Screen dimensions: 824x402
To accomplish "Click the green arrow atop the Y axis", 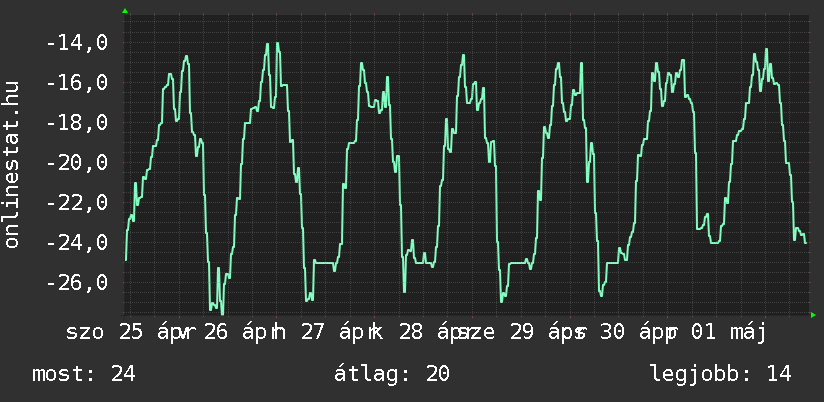I will (125, 11).
